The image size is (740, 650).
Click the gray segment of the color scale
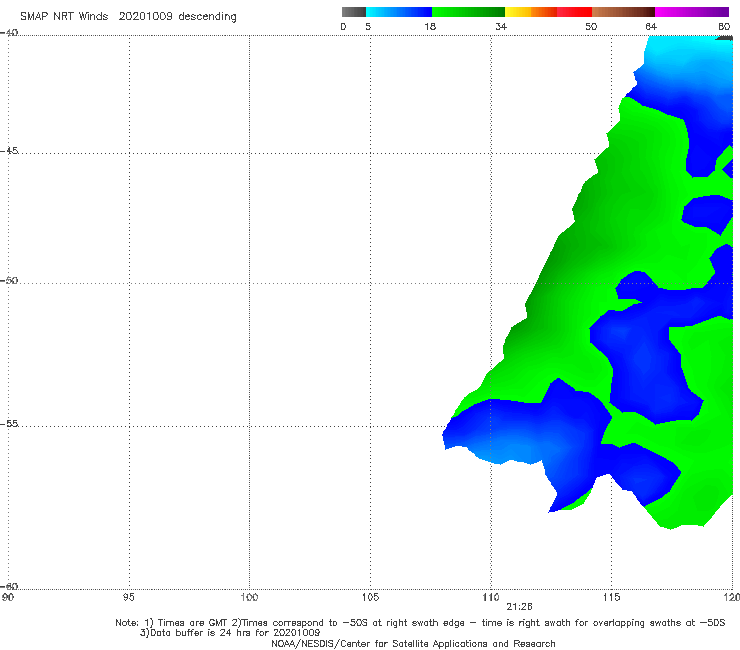coord(354,12)
